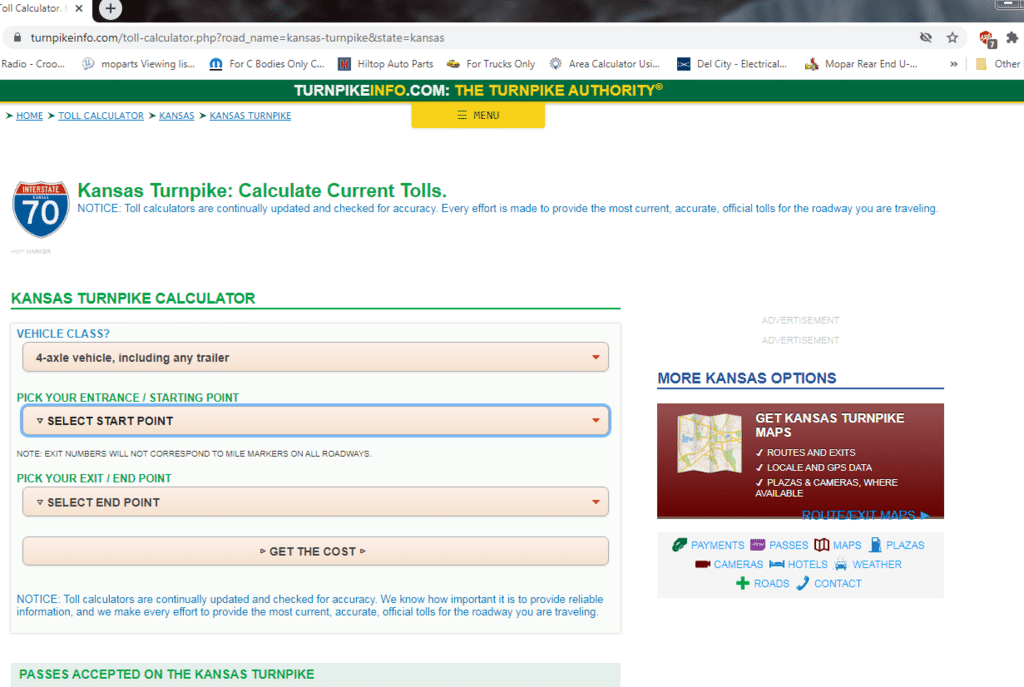Open the yellow Menu button
The width and height of the screenshot is (1024, 687).
coord(478,115)
